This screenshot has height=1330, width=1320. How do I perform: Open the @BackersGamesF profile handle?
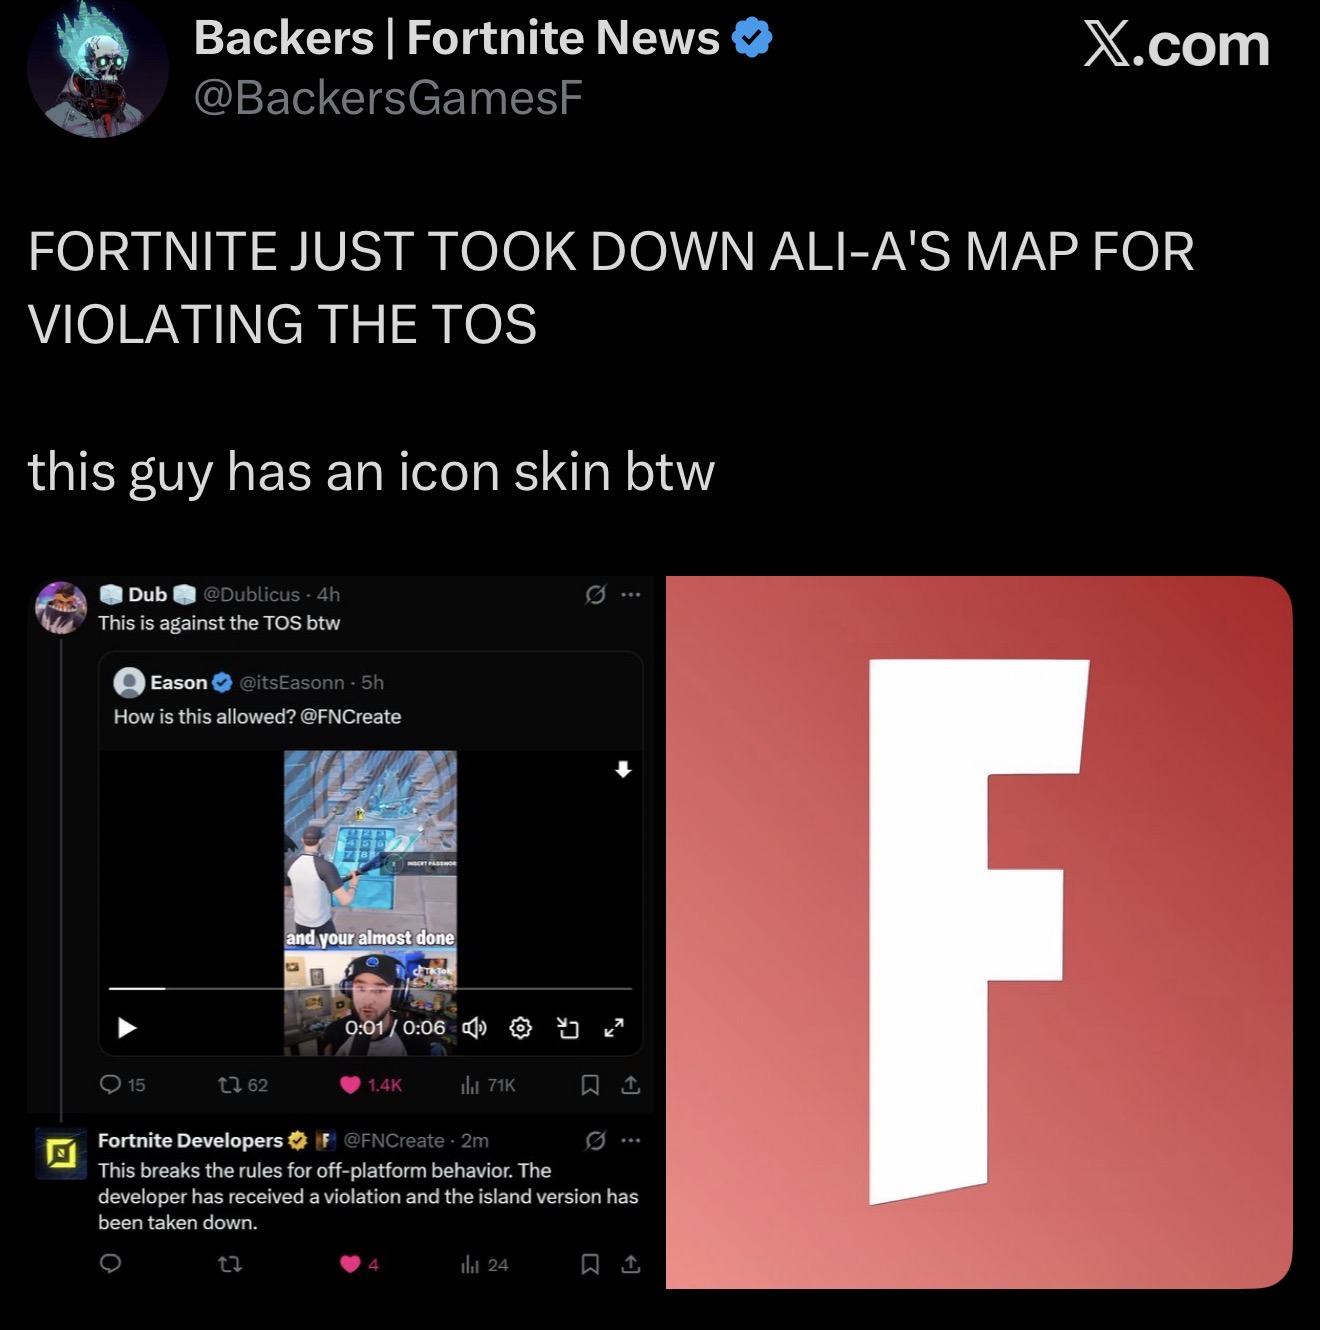click(388, 97)
